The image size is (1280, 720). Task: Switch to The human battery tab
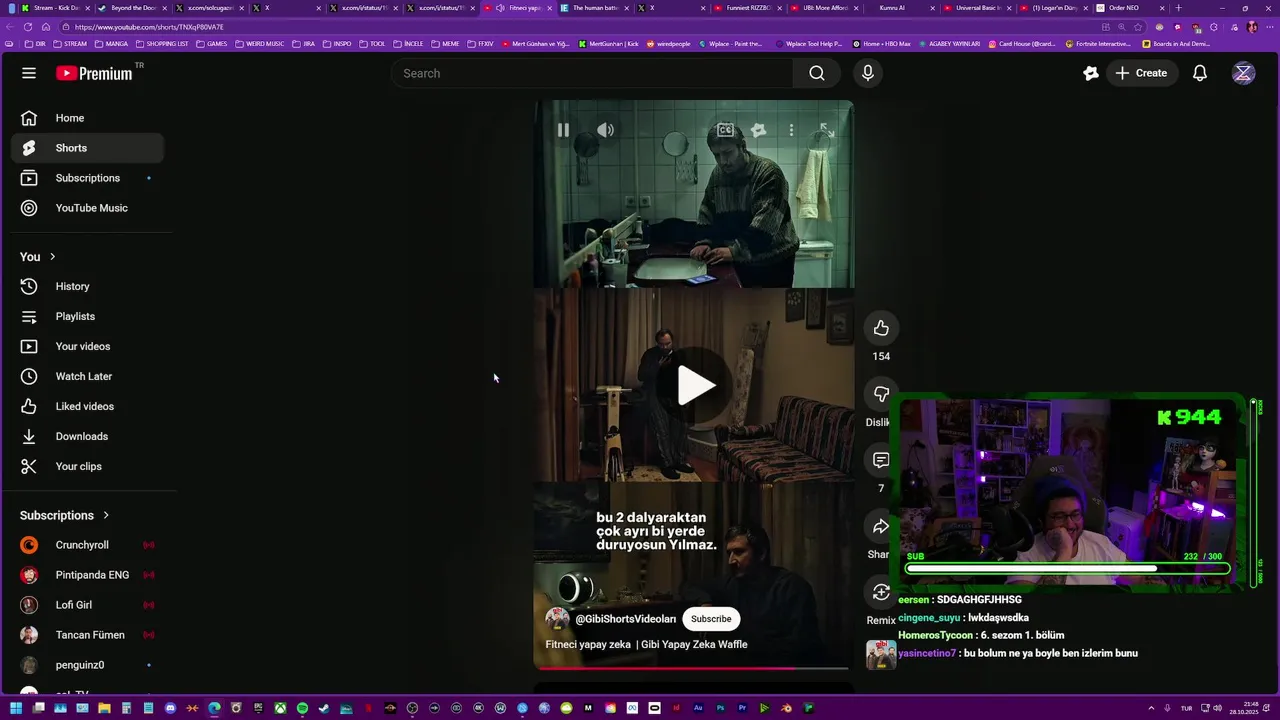click(x=593, y=8)
